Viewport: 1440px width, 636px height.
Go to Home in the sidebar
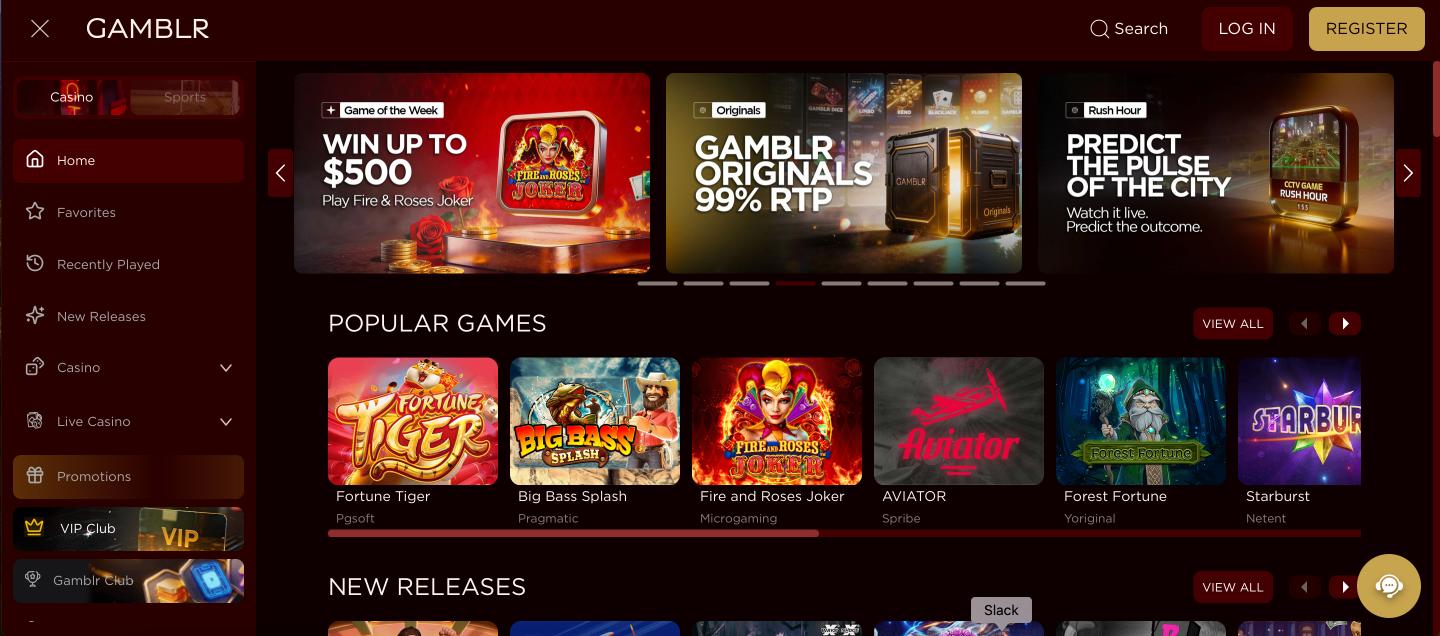pyautogui.click(x=128, y=160)
